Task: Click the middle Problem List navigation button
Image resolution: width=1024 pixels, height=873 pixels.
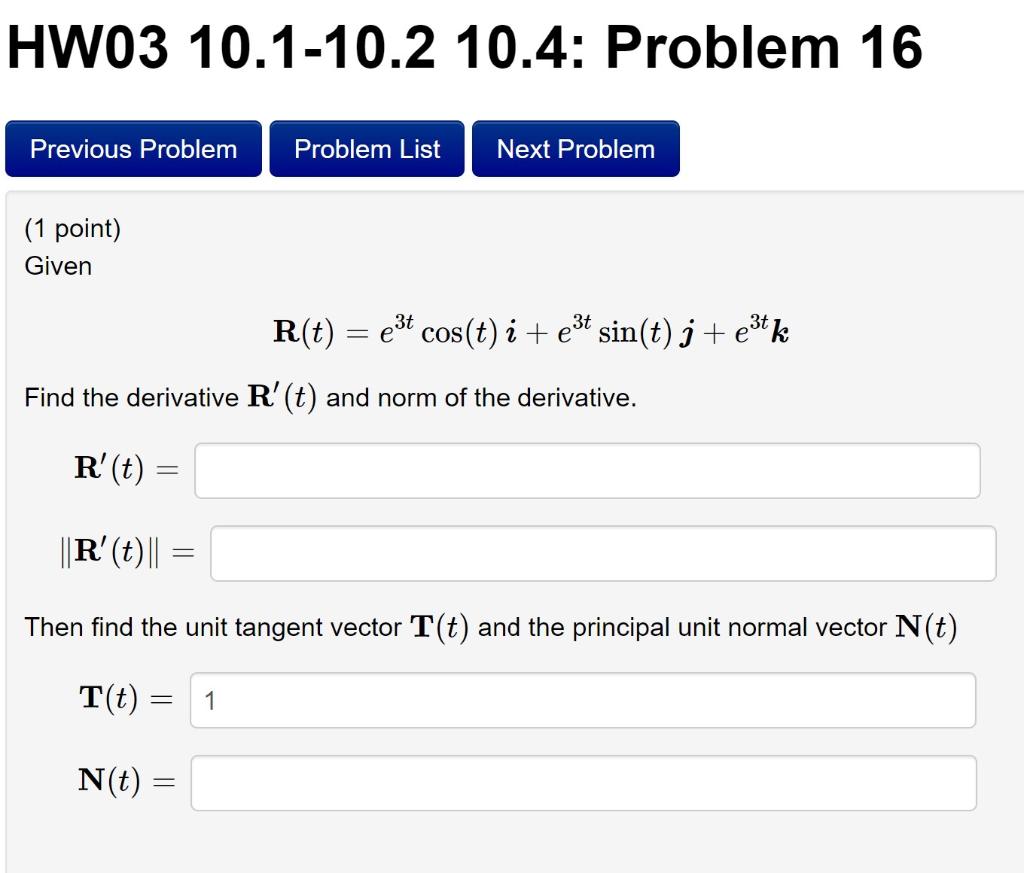Action: coord(366,148)
